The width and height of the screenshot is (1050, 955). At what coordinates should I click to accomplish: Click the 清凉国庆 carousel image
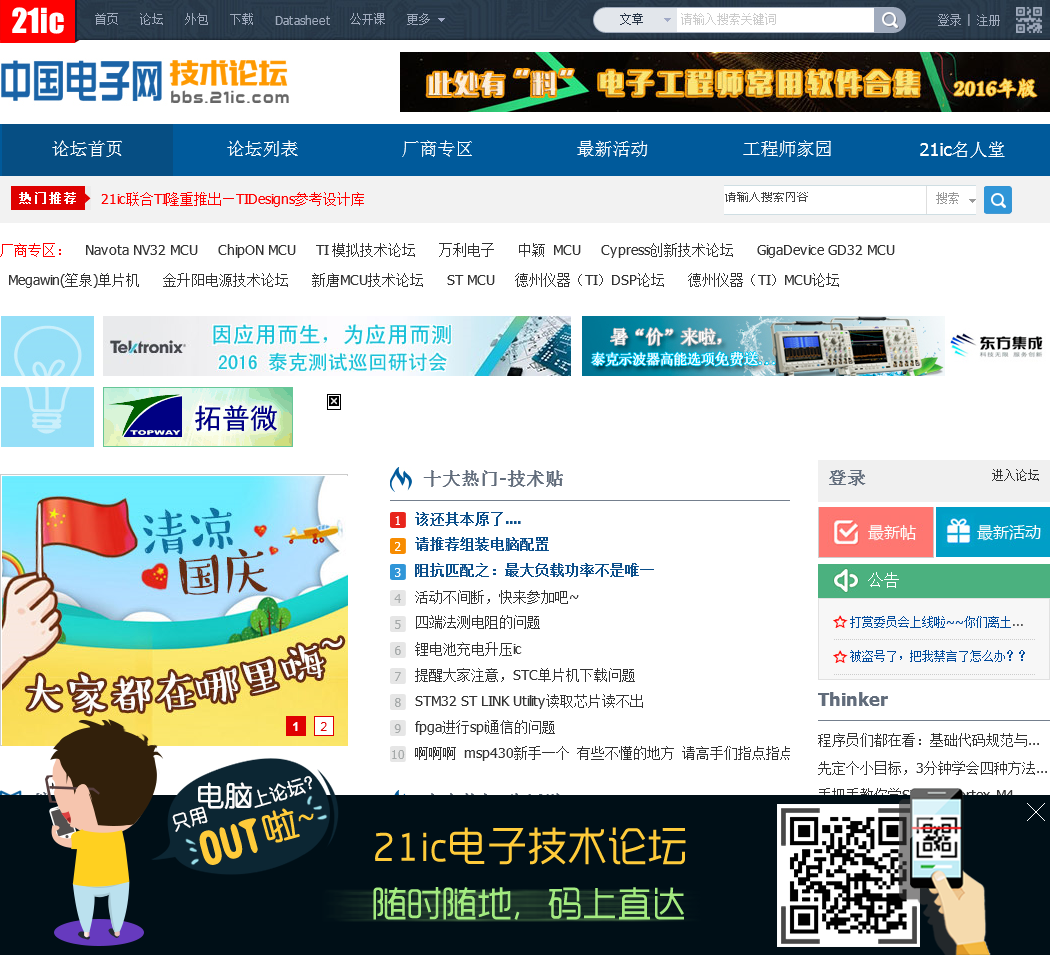[174, 610]
